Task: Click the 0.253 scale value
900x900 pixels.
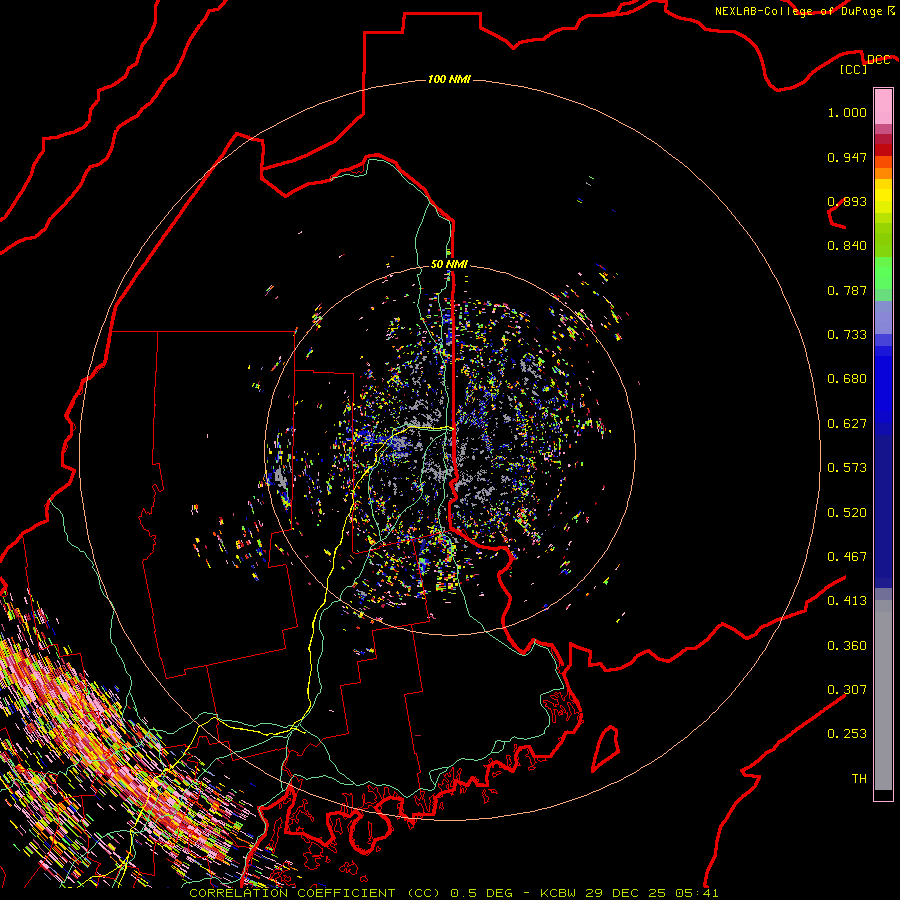Action: click(847, 734)
